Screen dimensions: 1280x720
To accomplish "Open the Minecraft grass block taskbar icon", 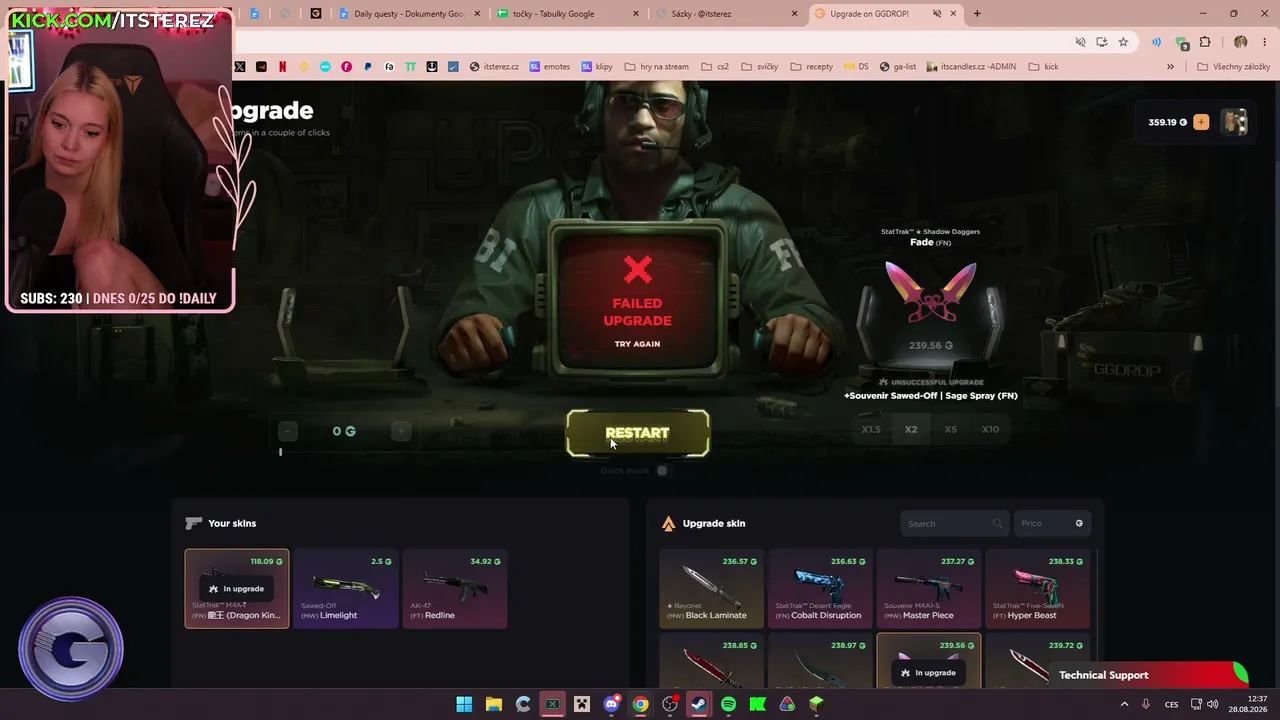I will click(x=816, y=704).
